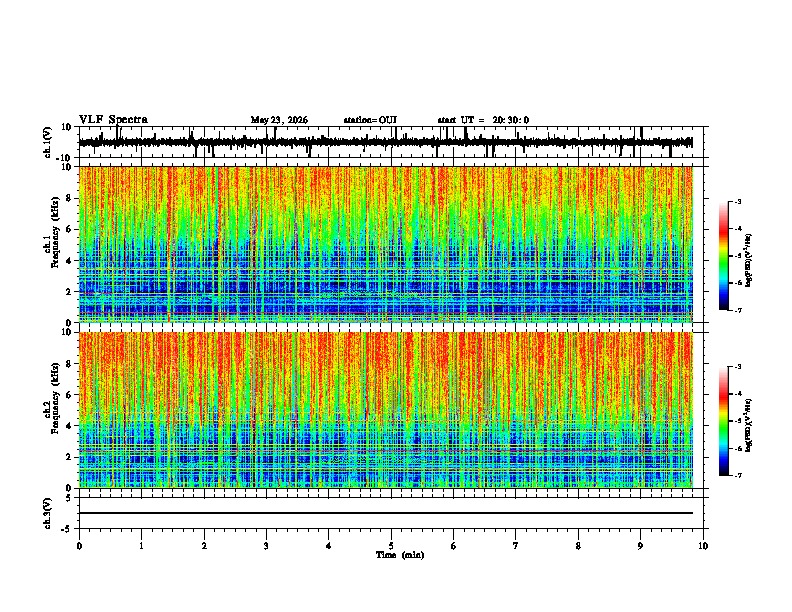Click the May 23, 2026 date label
Image resolution: width=792 pixels, height=612 pixels.
(279, 120)
